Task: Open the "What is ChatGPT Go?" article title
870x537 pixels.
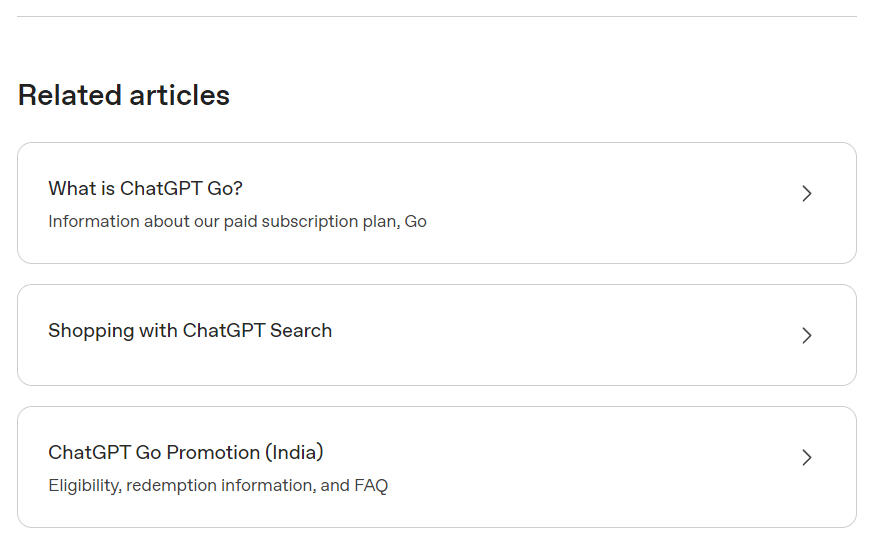Action: coord(145,188)
